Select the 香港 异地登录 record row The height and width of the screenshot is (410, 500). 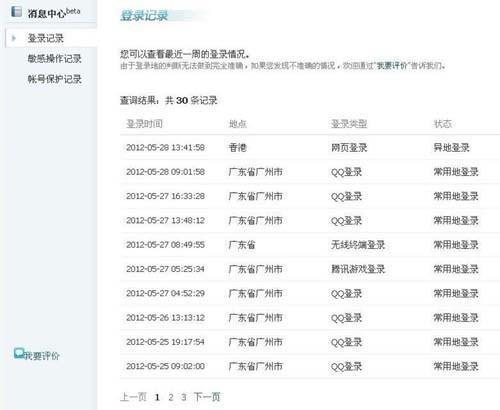point(310,147)
